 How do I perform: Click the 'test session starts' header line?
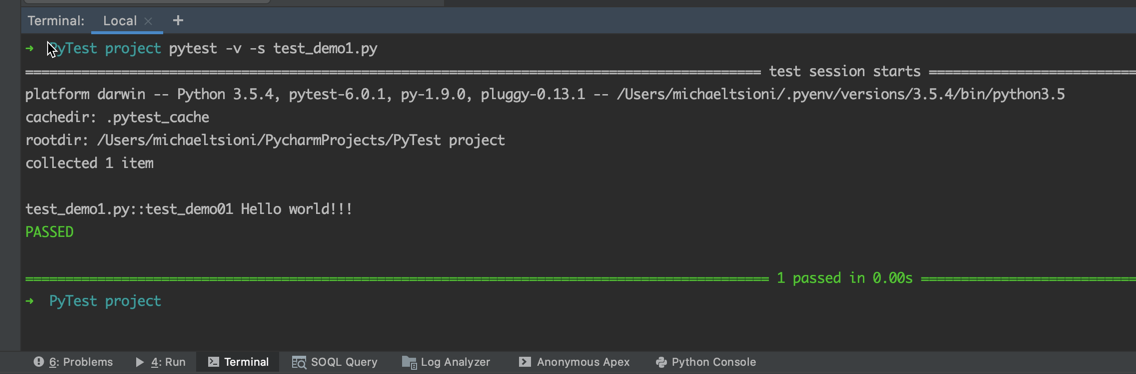(x=844, y=72)
